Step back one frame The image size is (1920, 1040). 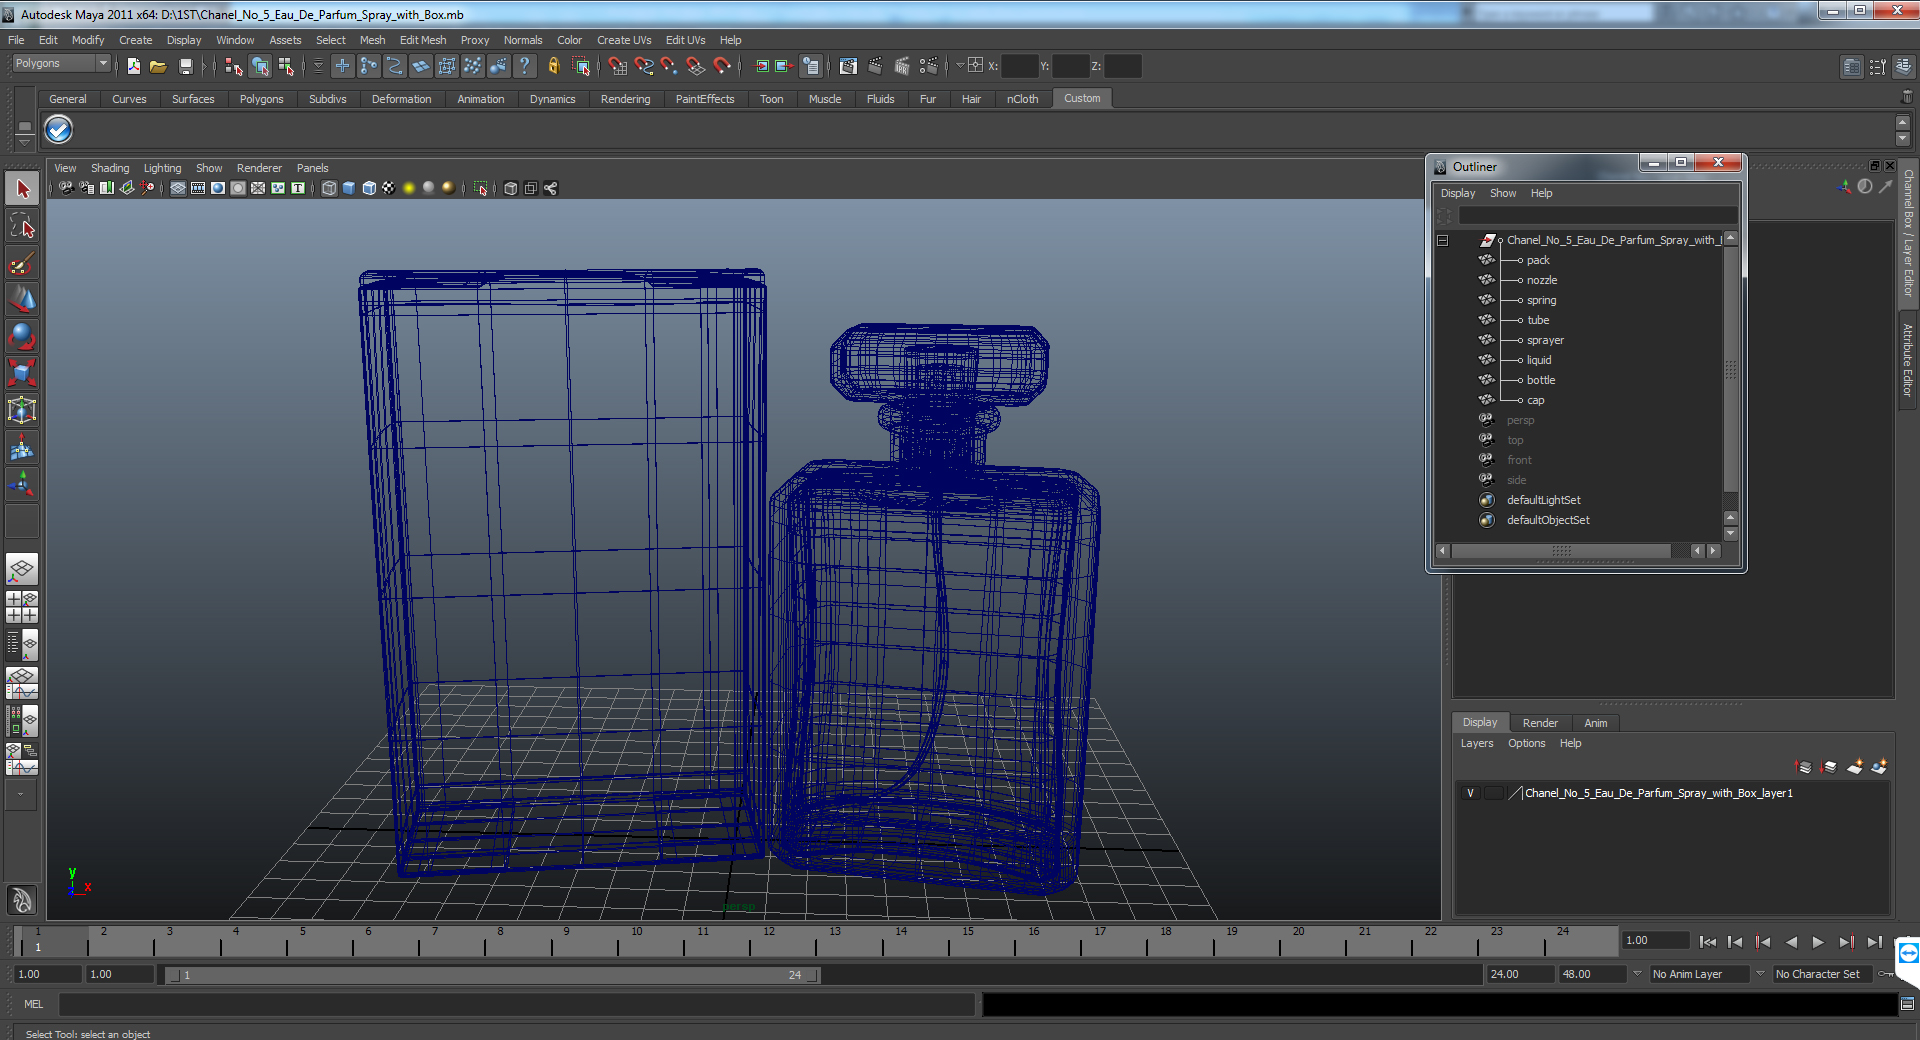[x=1735, y=942]
